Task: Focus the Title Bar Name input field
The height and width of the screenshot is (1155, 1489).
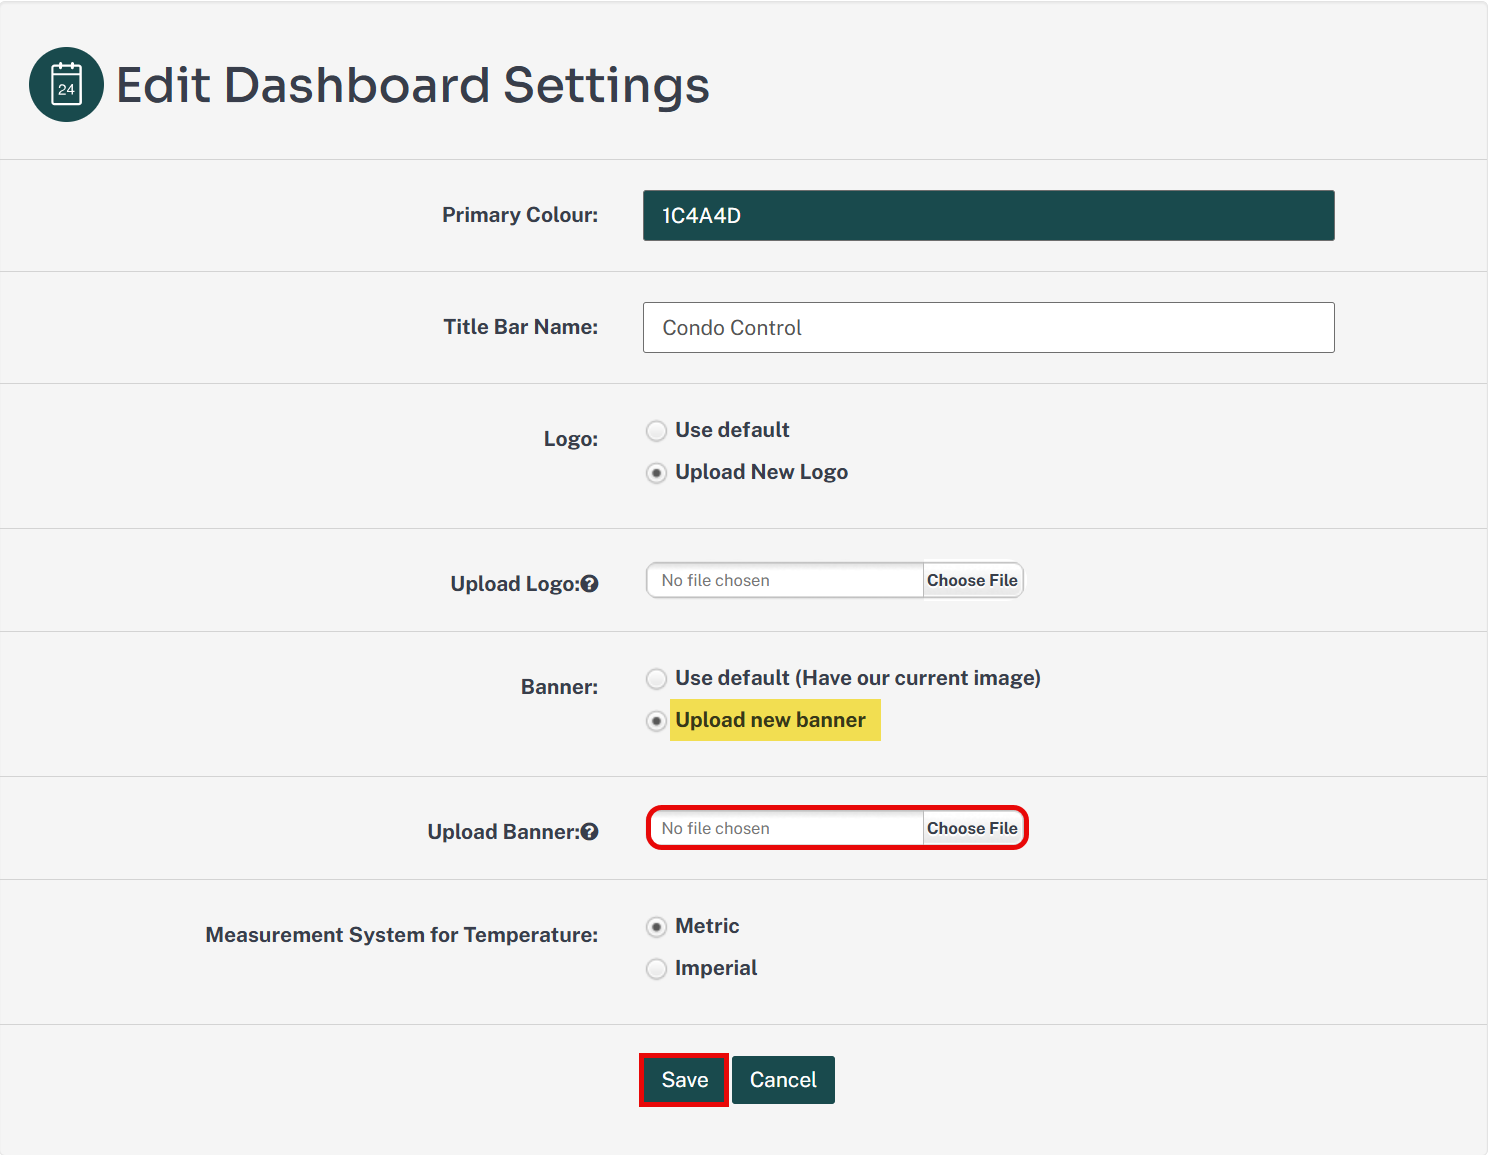Action: (x=988, y=328)
